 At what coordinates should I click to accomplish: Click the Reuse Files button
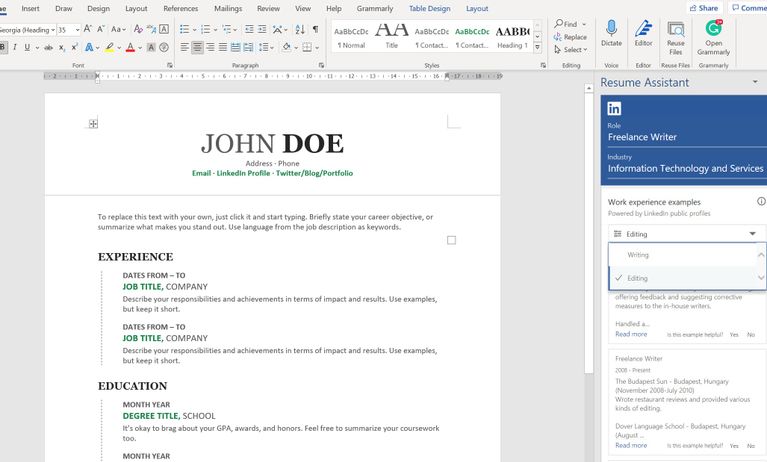(676, 38)
